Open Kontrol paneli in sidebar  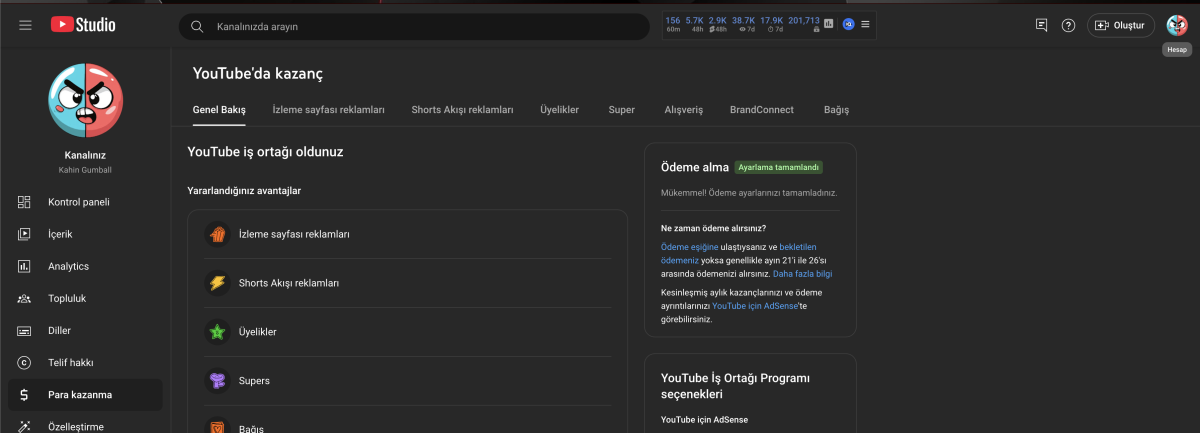[x=85, y=202]
